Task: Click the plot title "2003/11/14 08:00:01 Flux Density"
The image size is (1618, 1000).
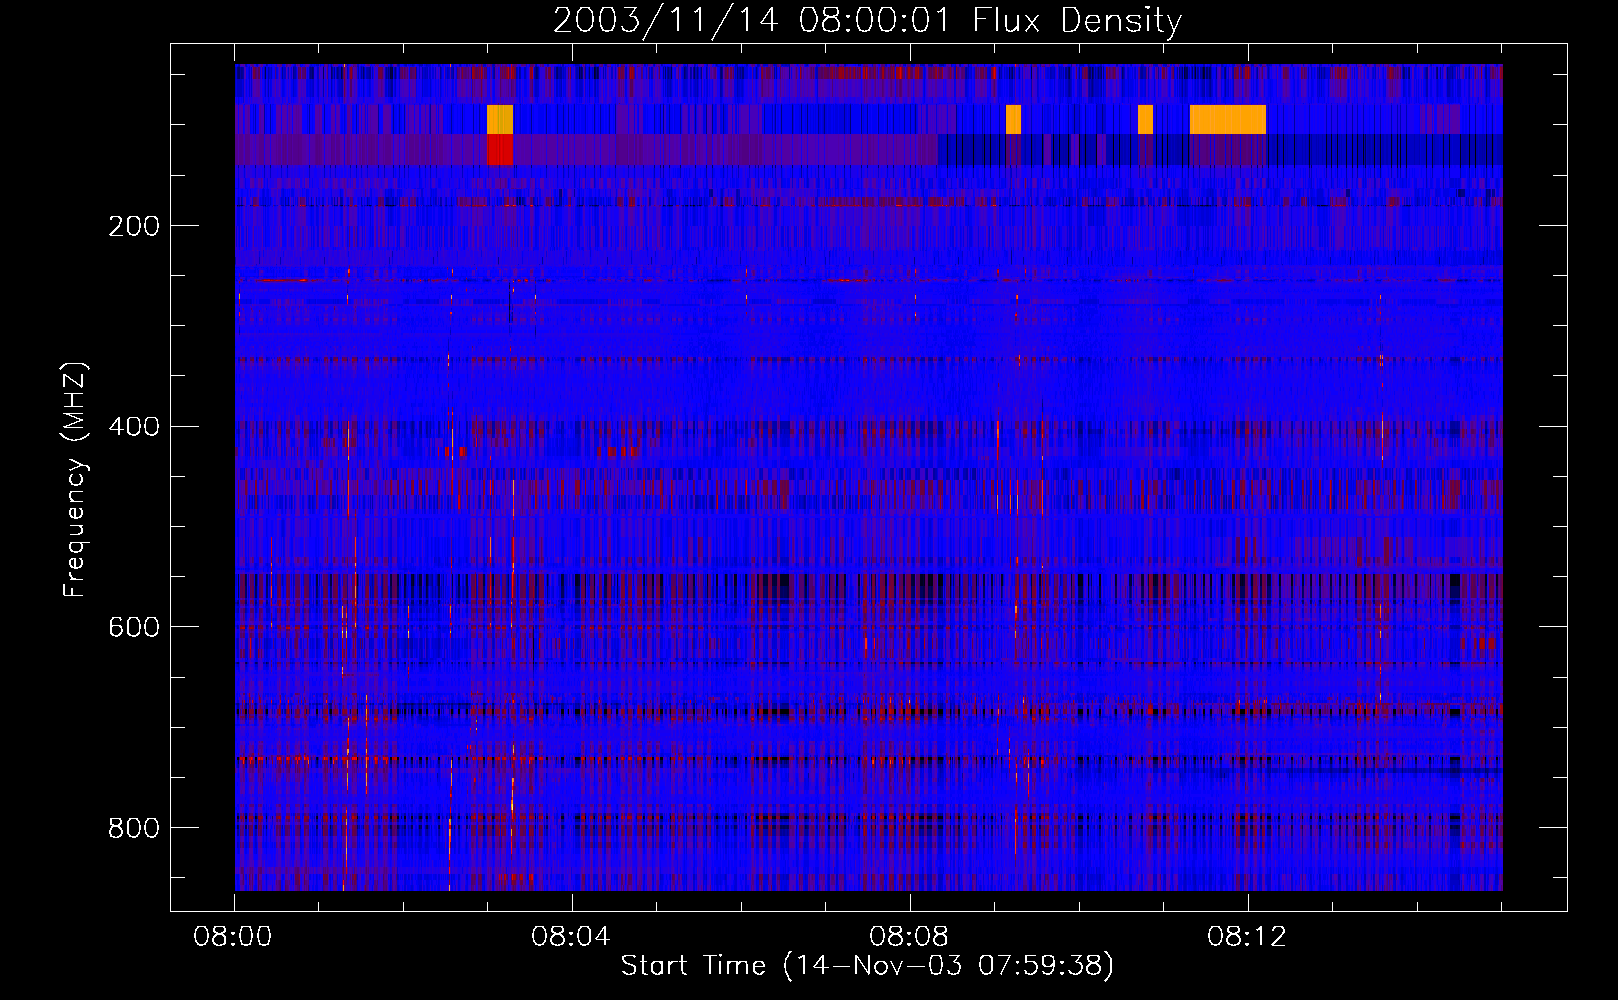Action: [867, 19]
